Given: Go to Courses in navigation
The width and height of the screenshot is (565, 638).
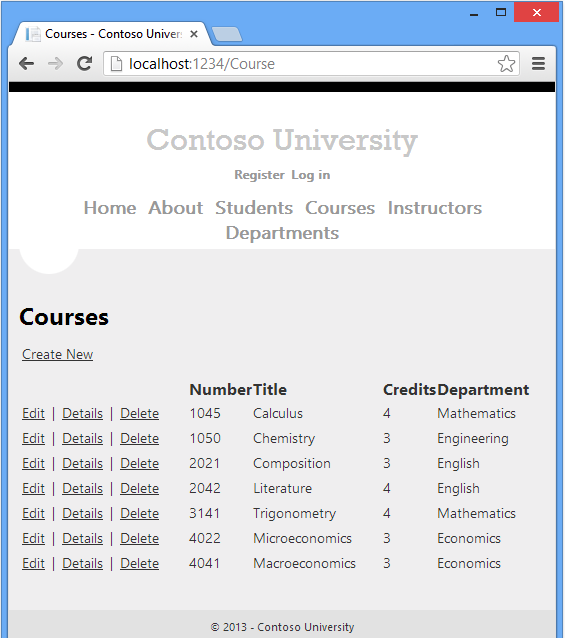Looking at the screenshot, I should [x=340, y=208].
